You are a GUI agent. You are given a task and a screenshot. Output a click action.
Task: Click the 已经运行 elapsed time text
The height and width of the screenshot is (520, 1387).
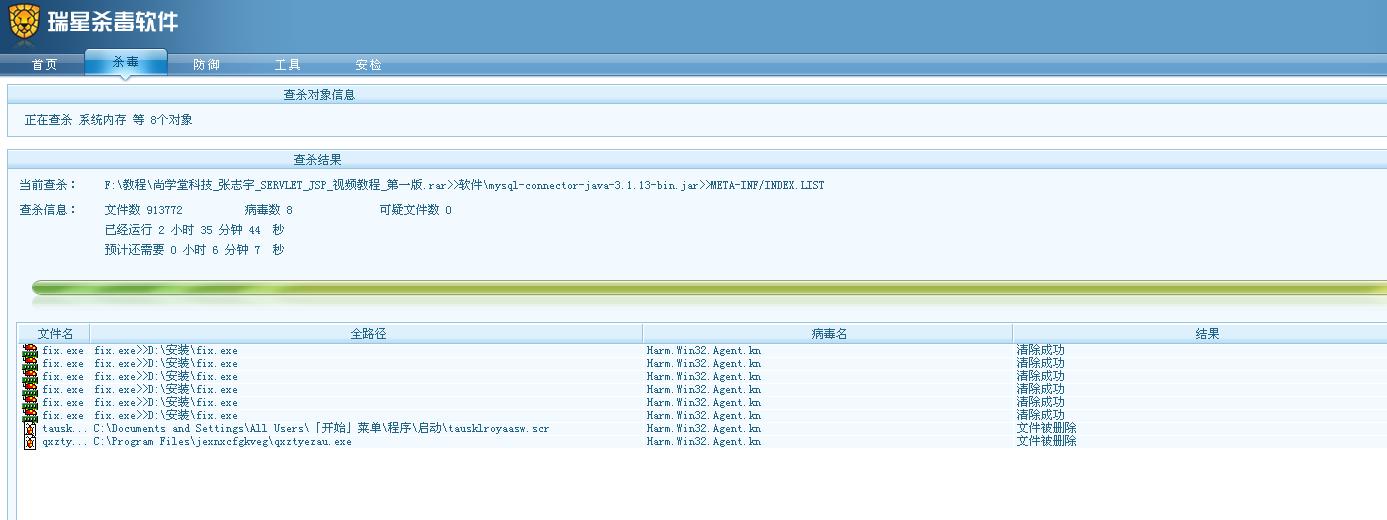pos(194,230)
